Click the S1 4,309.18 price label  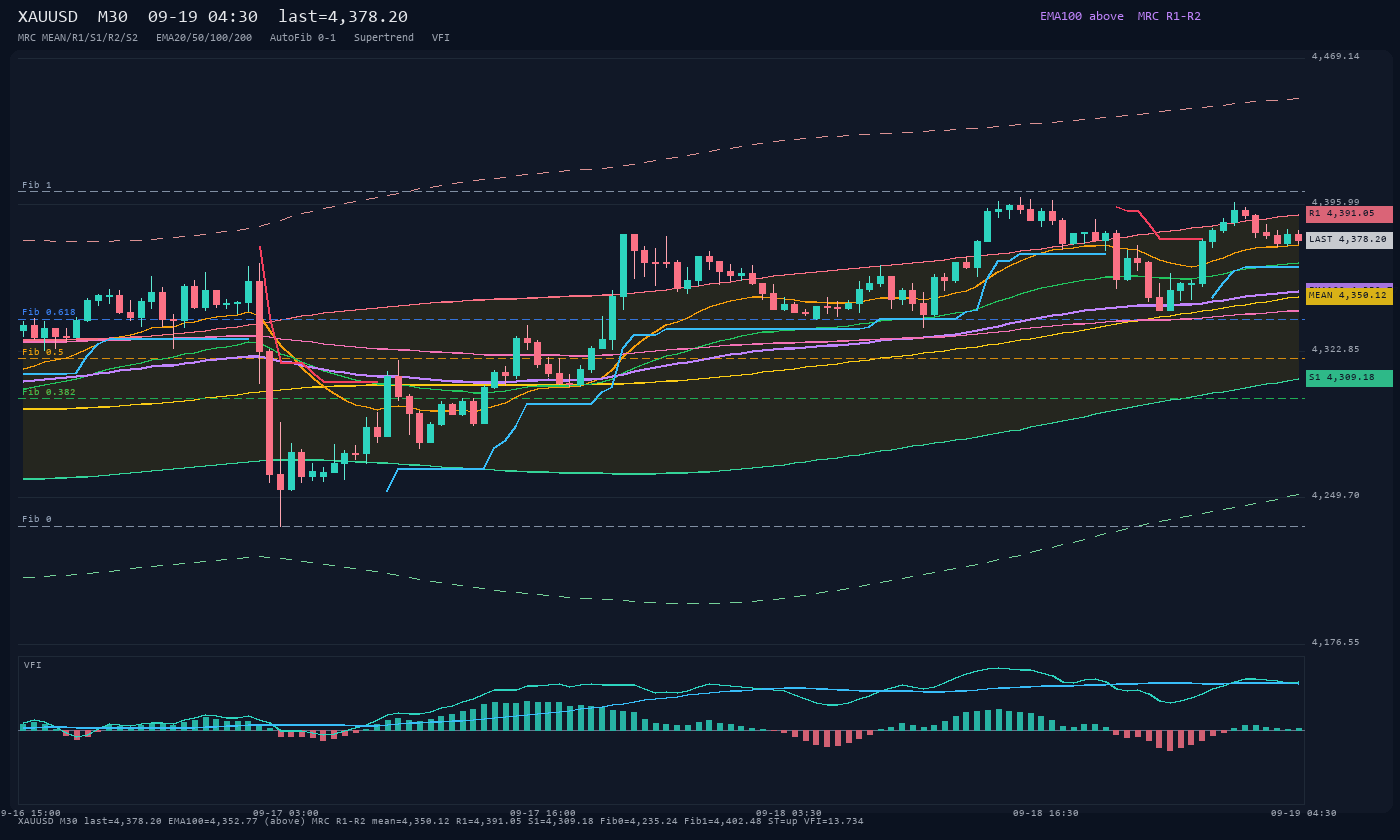(x=1349, y=378)
